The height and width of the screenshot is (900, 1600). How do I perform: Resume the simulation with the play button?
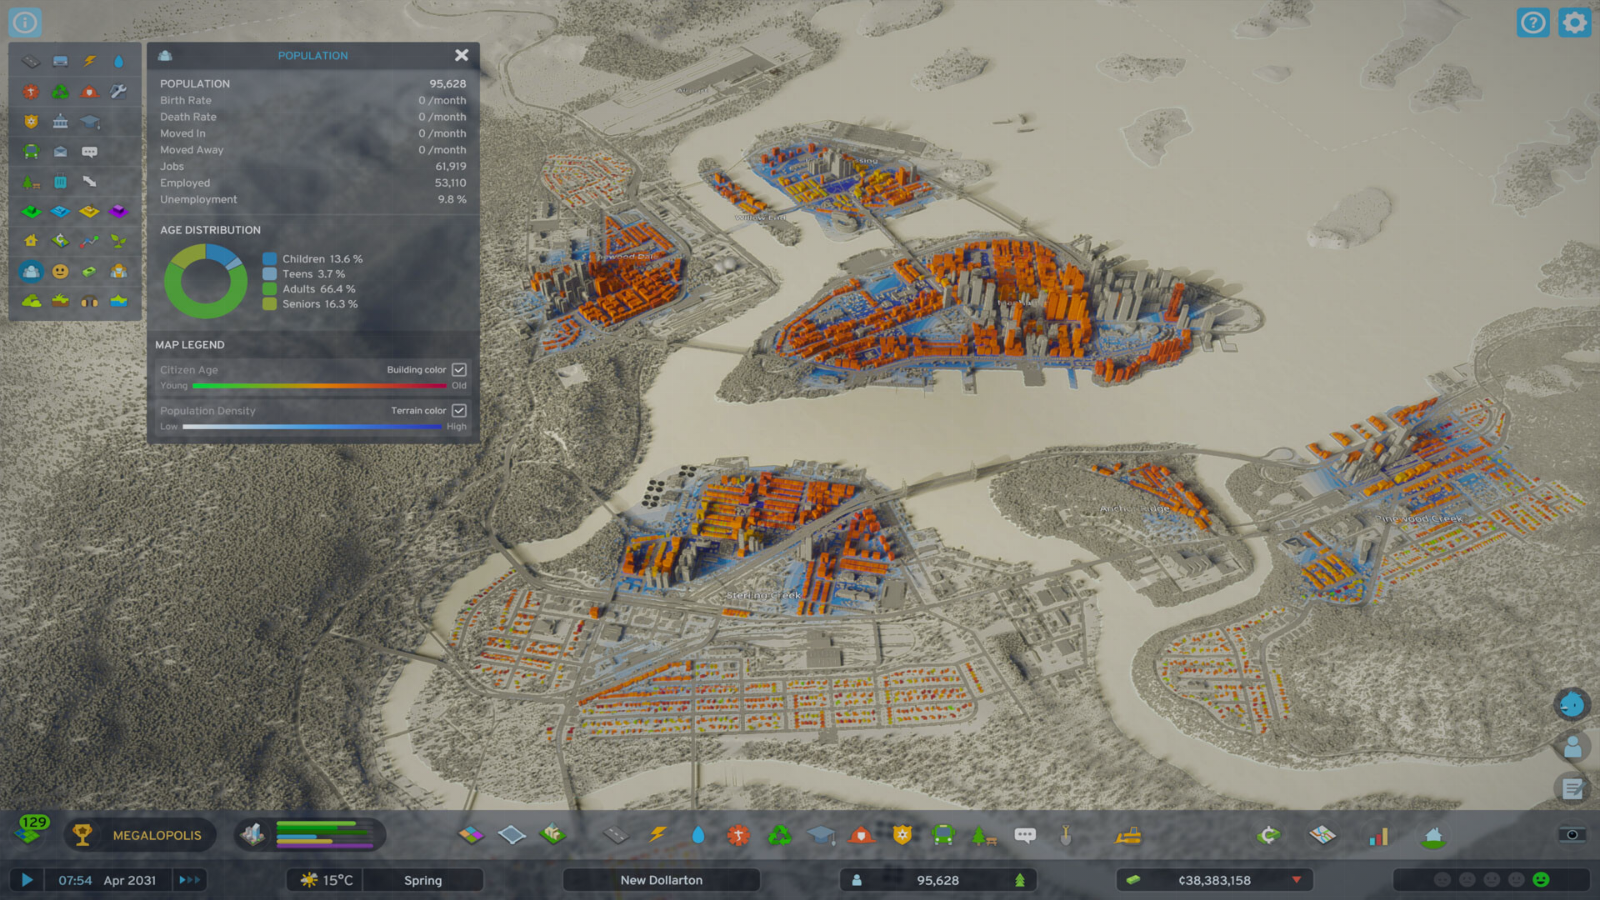click(27, 880)
